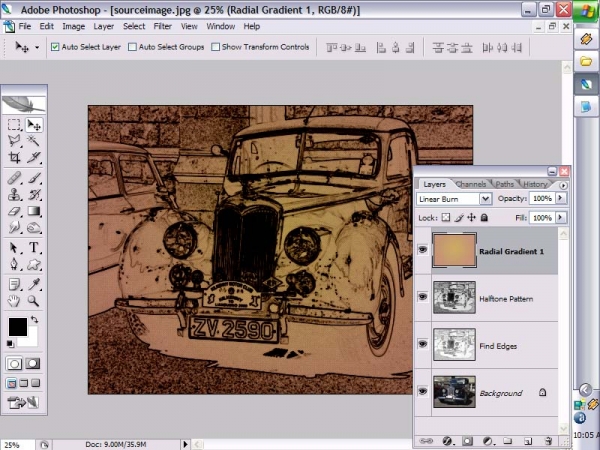600x450 pixels.
Task: Click the Opacity 100% field
Action: (542, 198)
